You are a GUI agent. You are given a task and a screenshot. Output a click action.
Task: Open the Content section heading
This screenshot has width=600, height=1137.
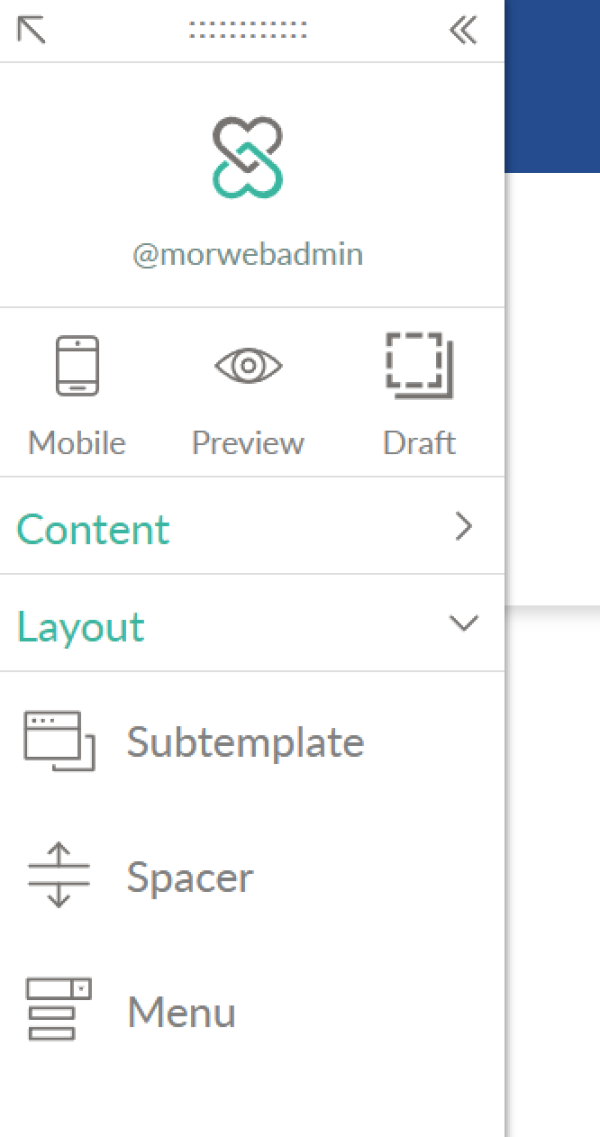[x=93, y=529]
